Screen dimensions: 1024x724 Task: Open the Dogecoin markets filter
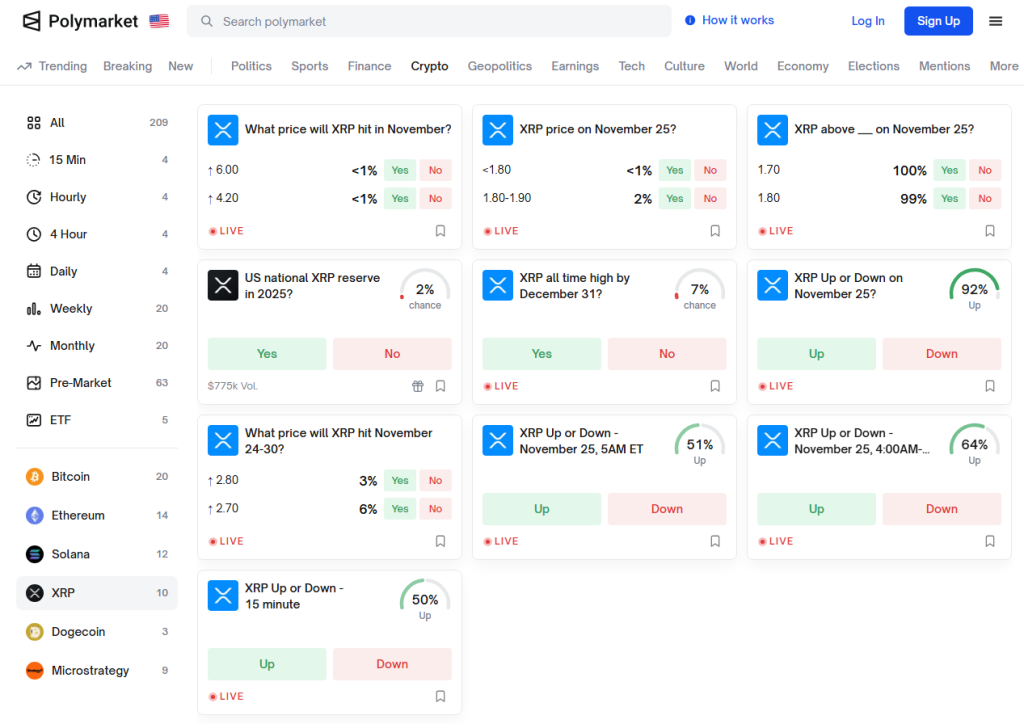78,632
